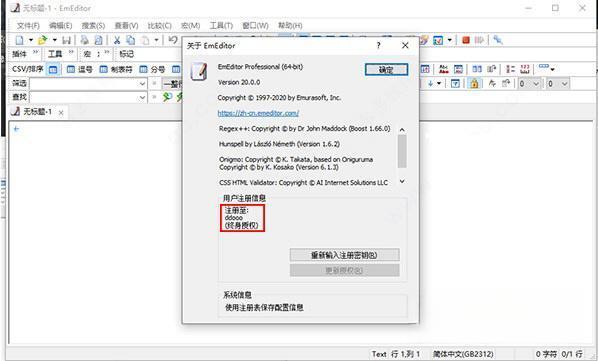The width and height of the screenshot is (598, 361).
Task: Cut selection with the scissors icon
Action: coord(117,40)
